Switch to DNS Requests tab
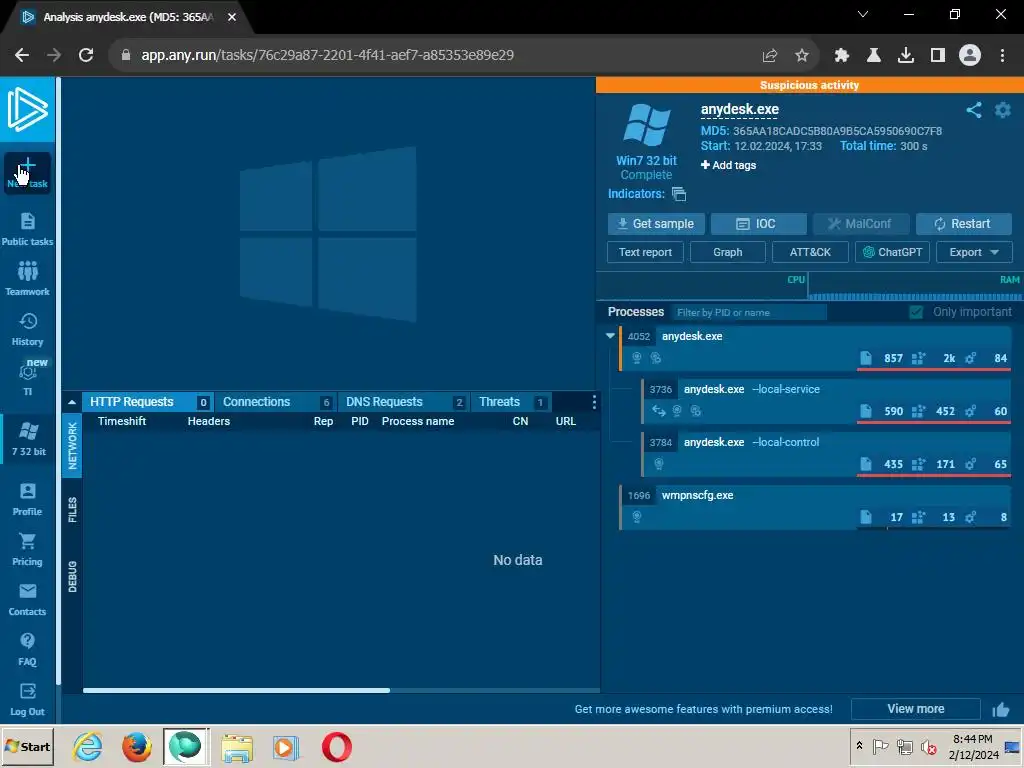 click(x=405, y=402)
